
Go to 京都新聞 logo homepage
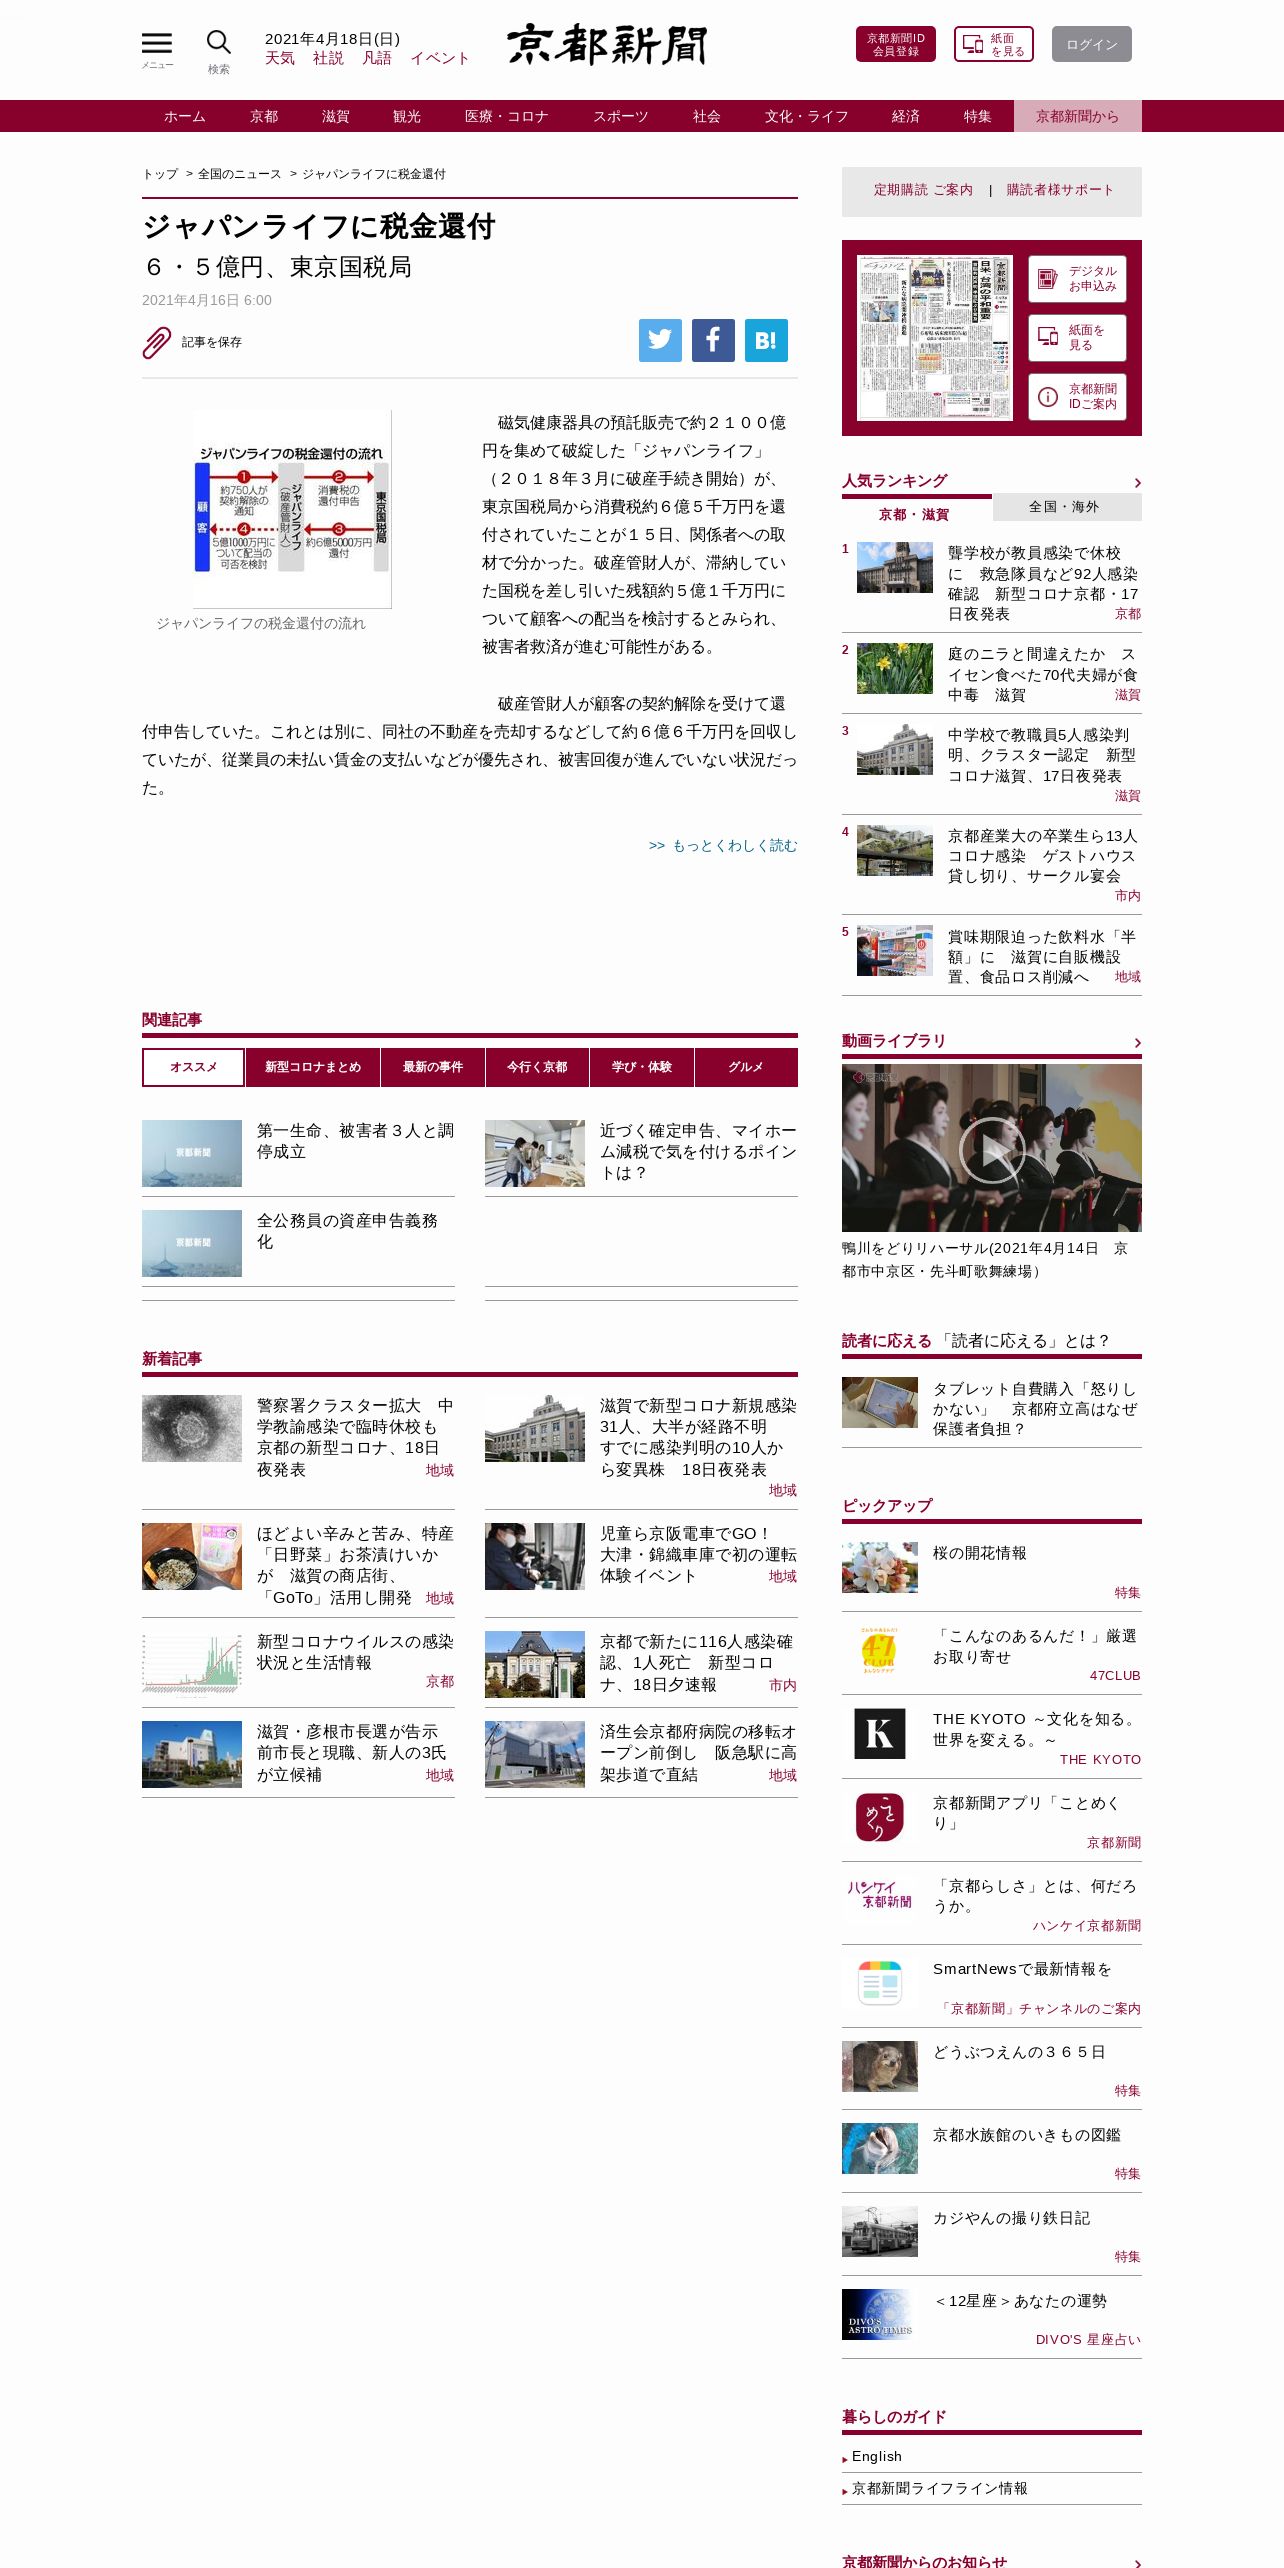point(607,45)
